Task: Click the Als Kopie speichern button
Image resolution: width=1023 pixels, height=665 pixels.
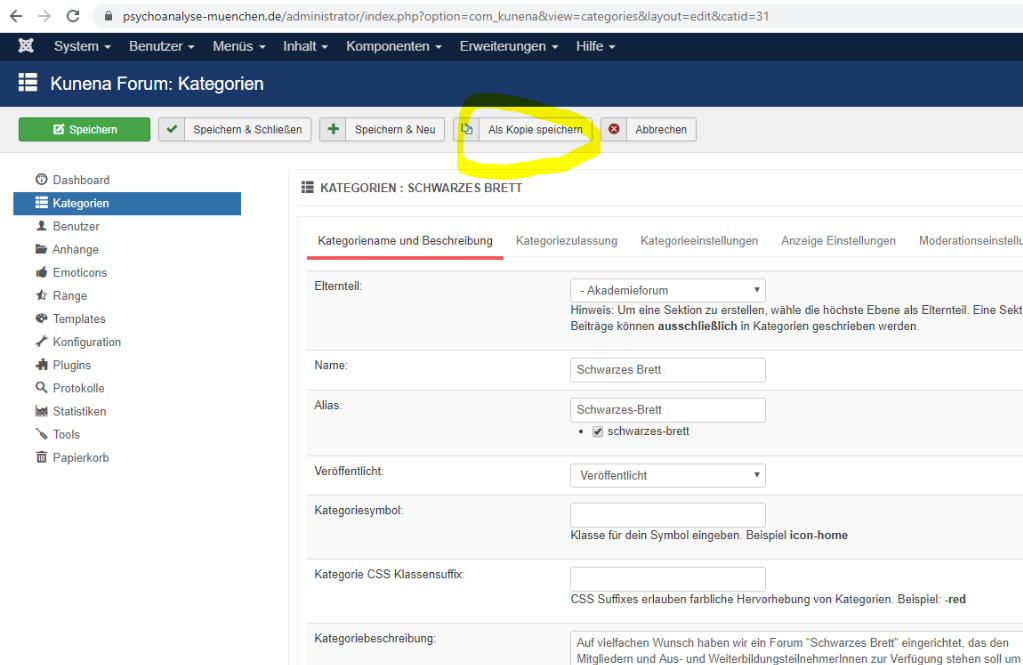Action: (x=524, y=130)
